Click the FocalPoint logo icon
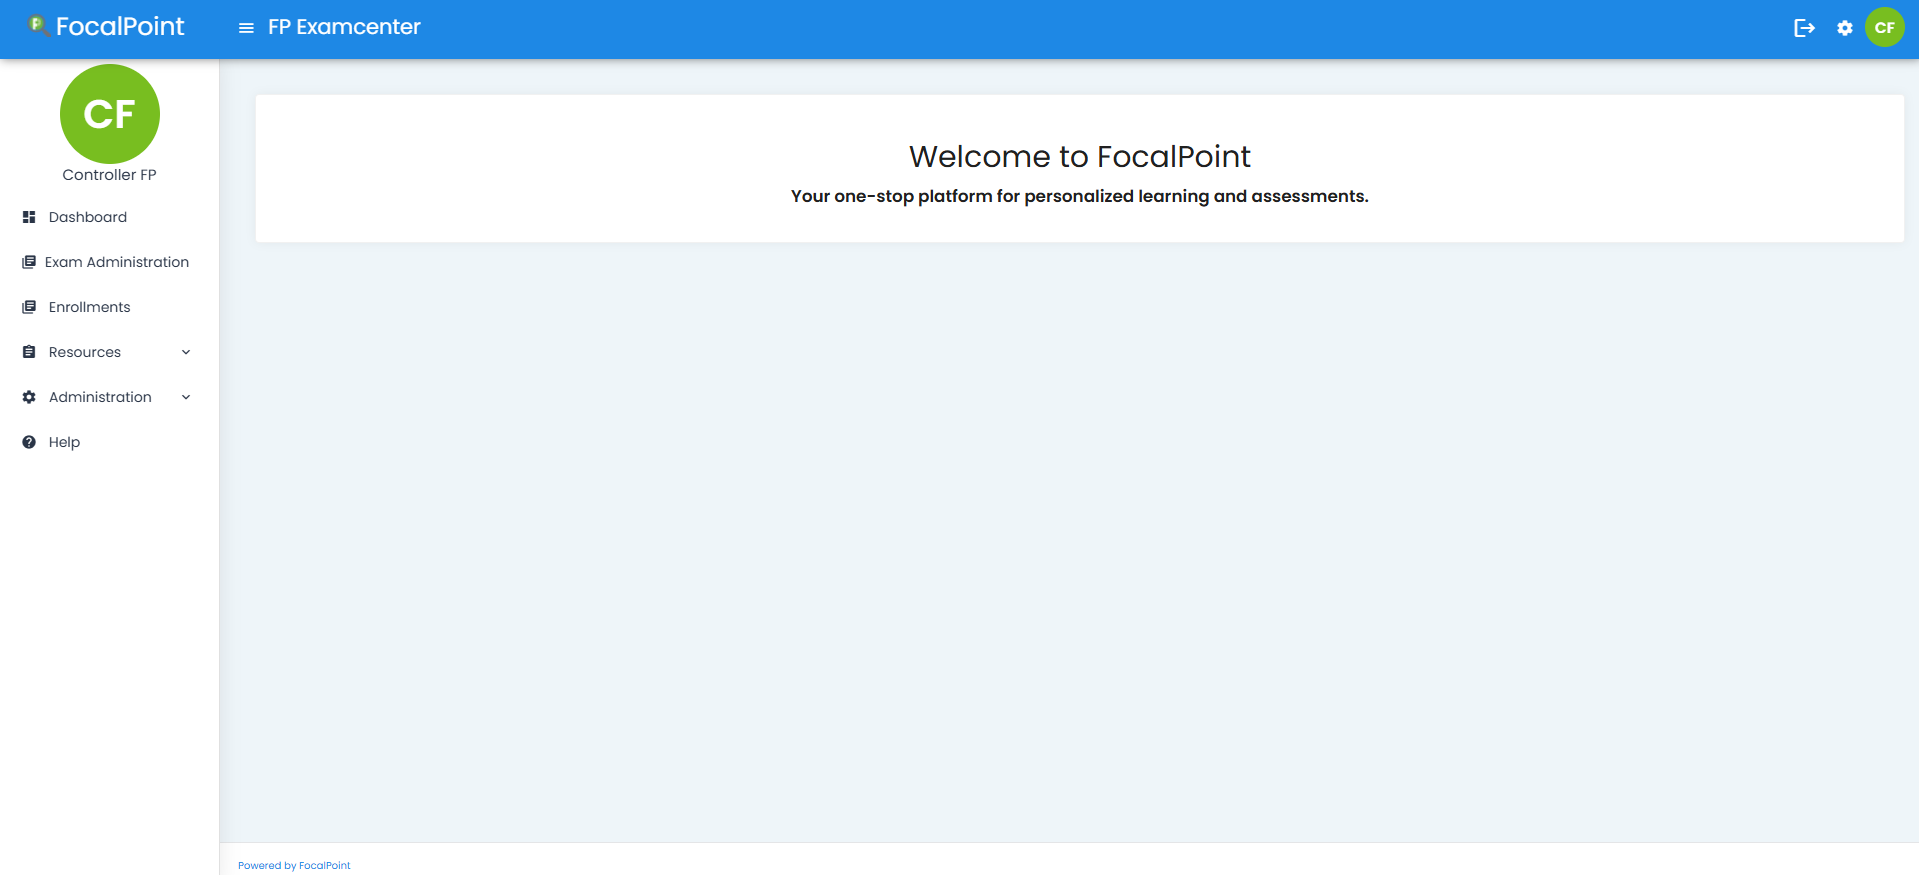Screen dimensions: 1919x875 38,25
